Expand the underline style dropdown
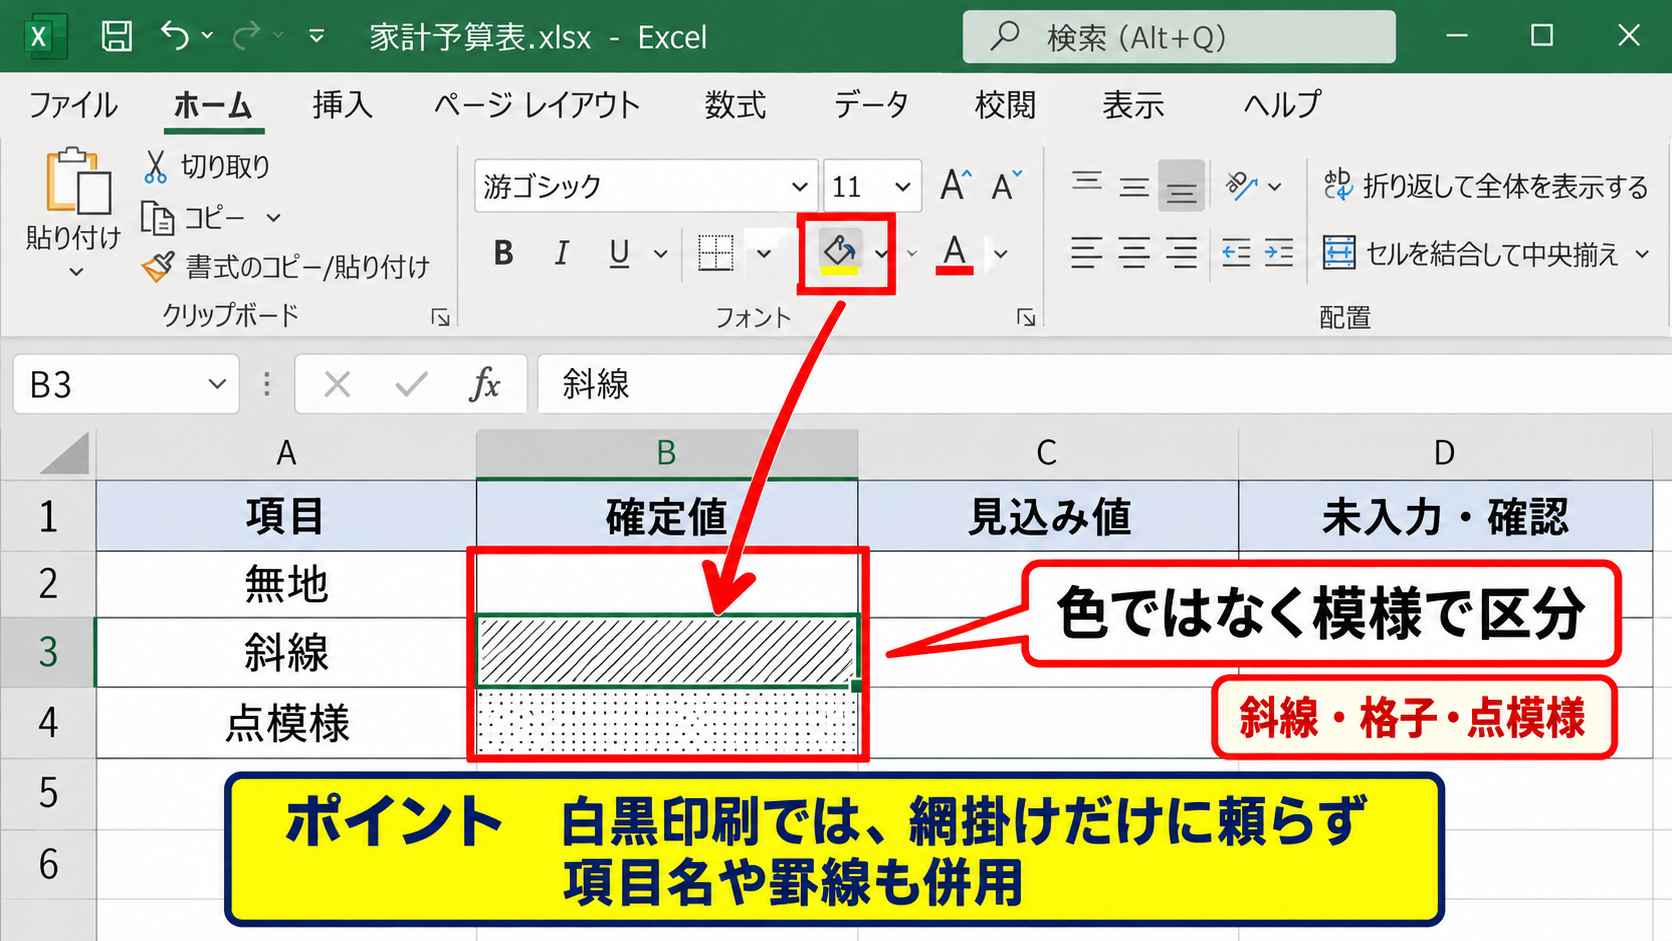Image resolution: width=1672 pixels, height=941 pixels. [660, 254]
